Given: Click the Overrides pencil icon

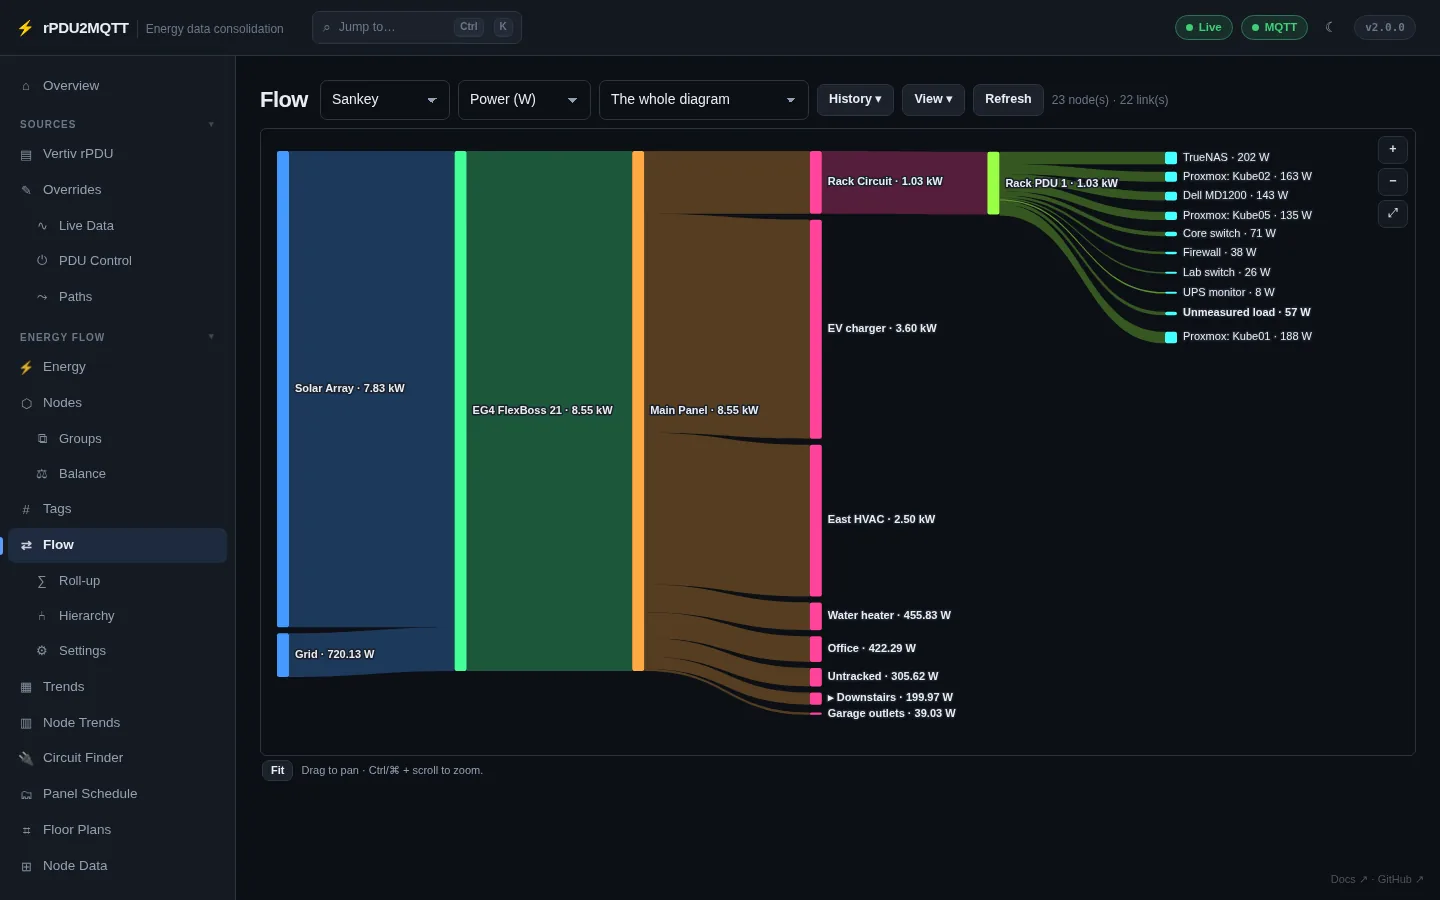Looking at the screenshot, I should tap(26, 190).
